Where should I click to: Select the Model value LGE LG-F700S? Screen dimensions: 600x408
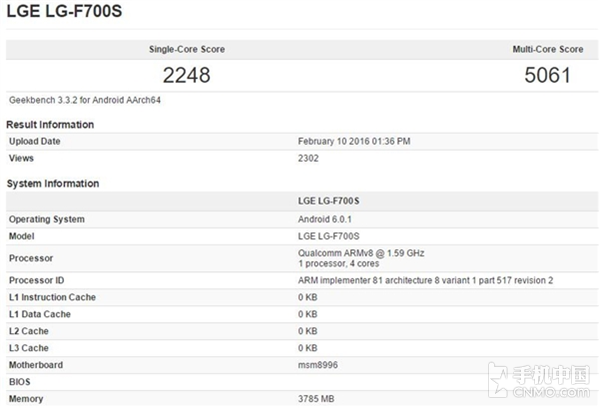click(x=329, y=236)
